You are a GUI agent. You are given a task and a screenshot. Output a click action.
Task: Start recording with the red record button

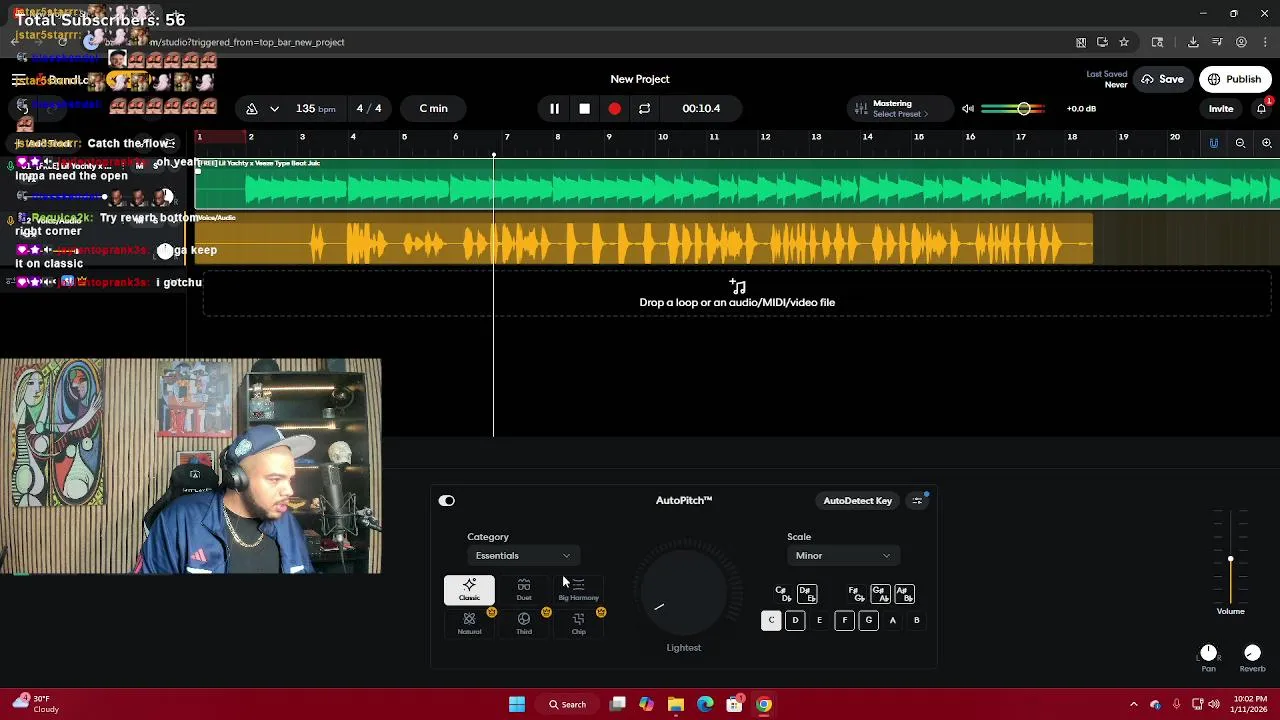coord(614,108)
